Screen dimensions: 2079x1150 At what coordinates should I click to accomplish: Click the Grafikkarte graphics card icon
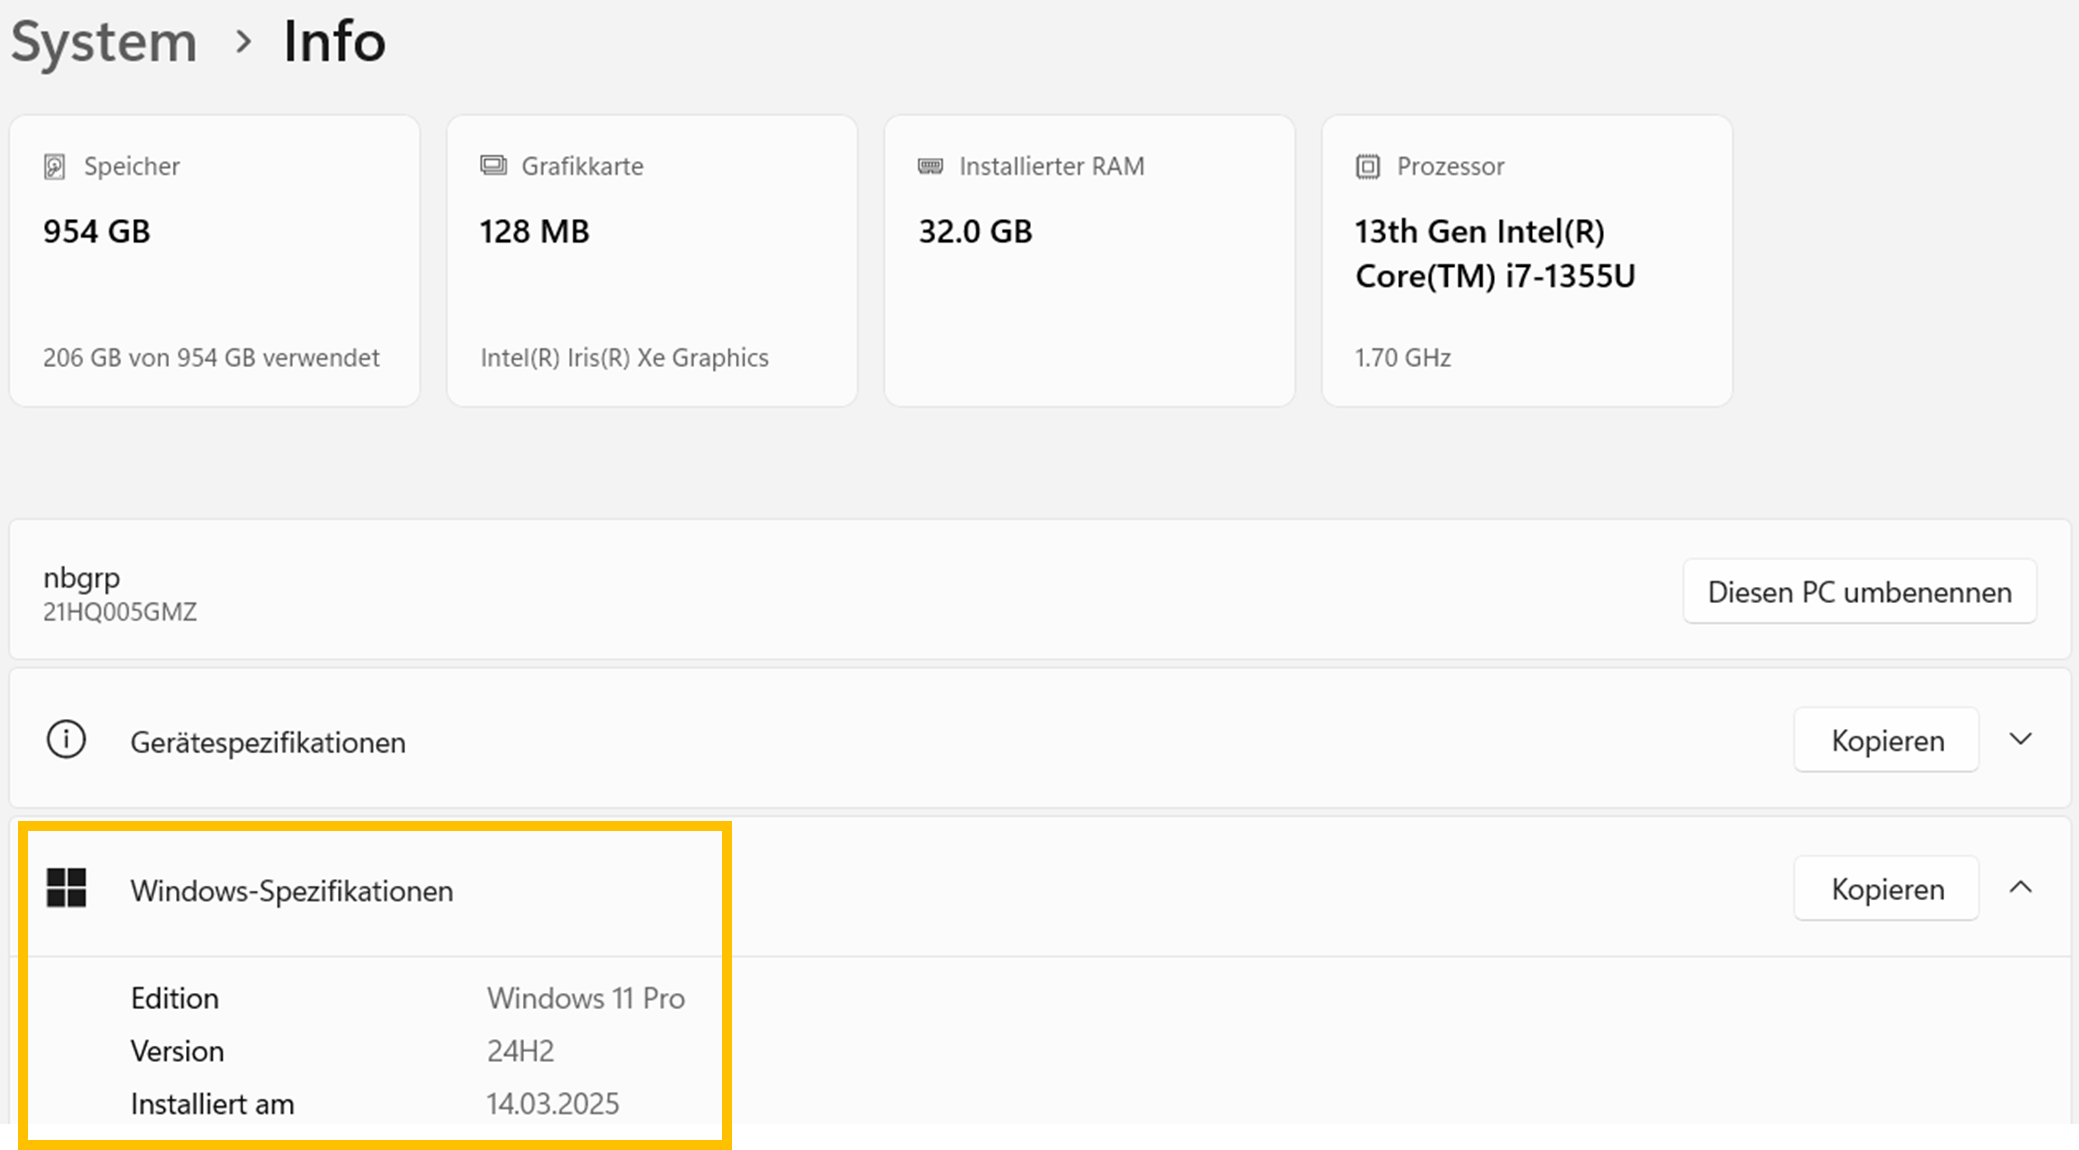[x=493, y=165]
